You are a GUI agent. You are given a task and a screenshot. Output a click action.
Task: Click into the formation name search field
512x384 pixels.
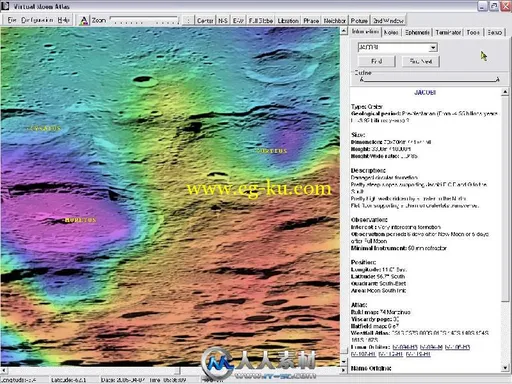pos(393,47)
